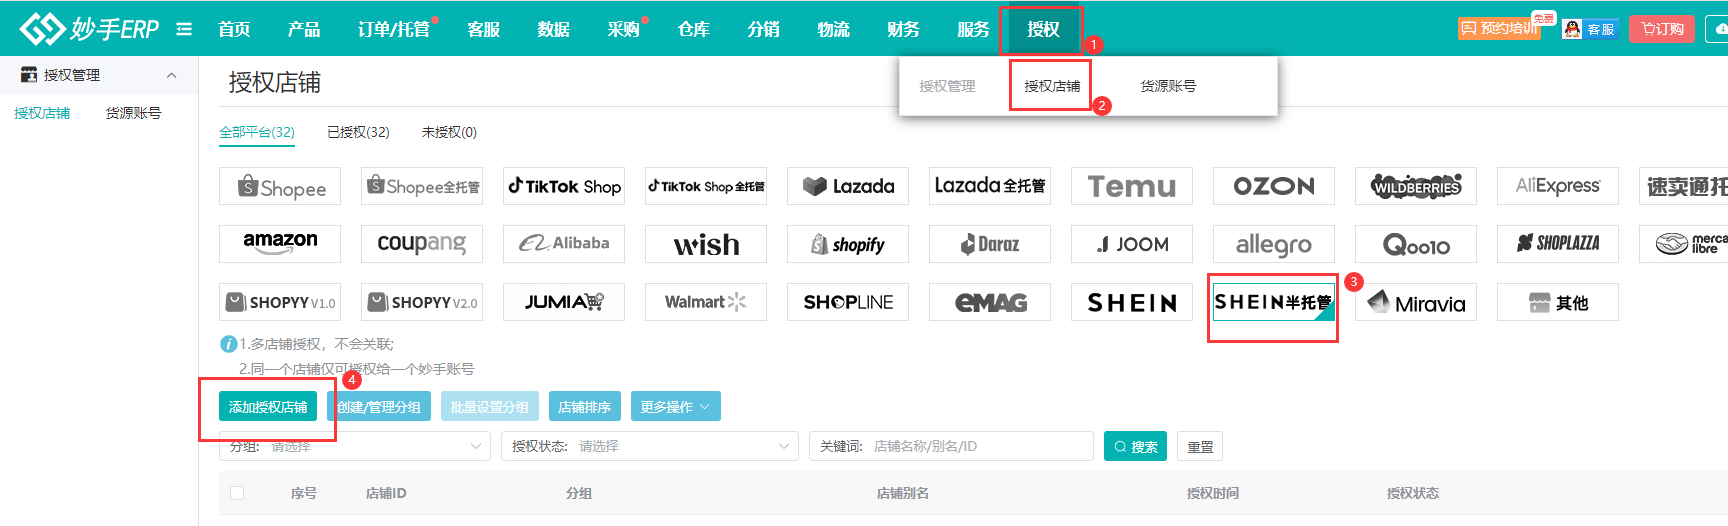Select the 其他 platform tile
Viewport: 1728px width, 526px height.
coord(1558,302)
